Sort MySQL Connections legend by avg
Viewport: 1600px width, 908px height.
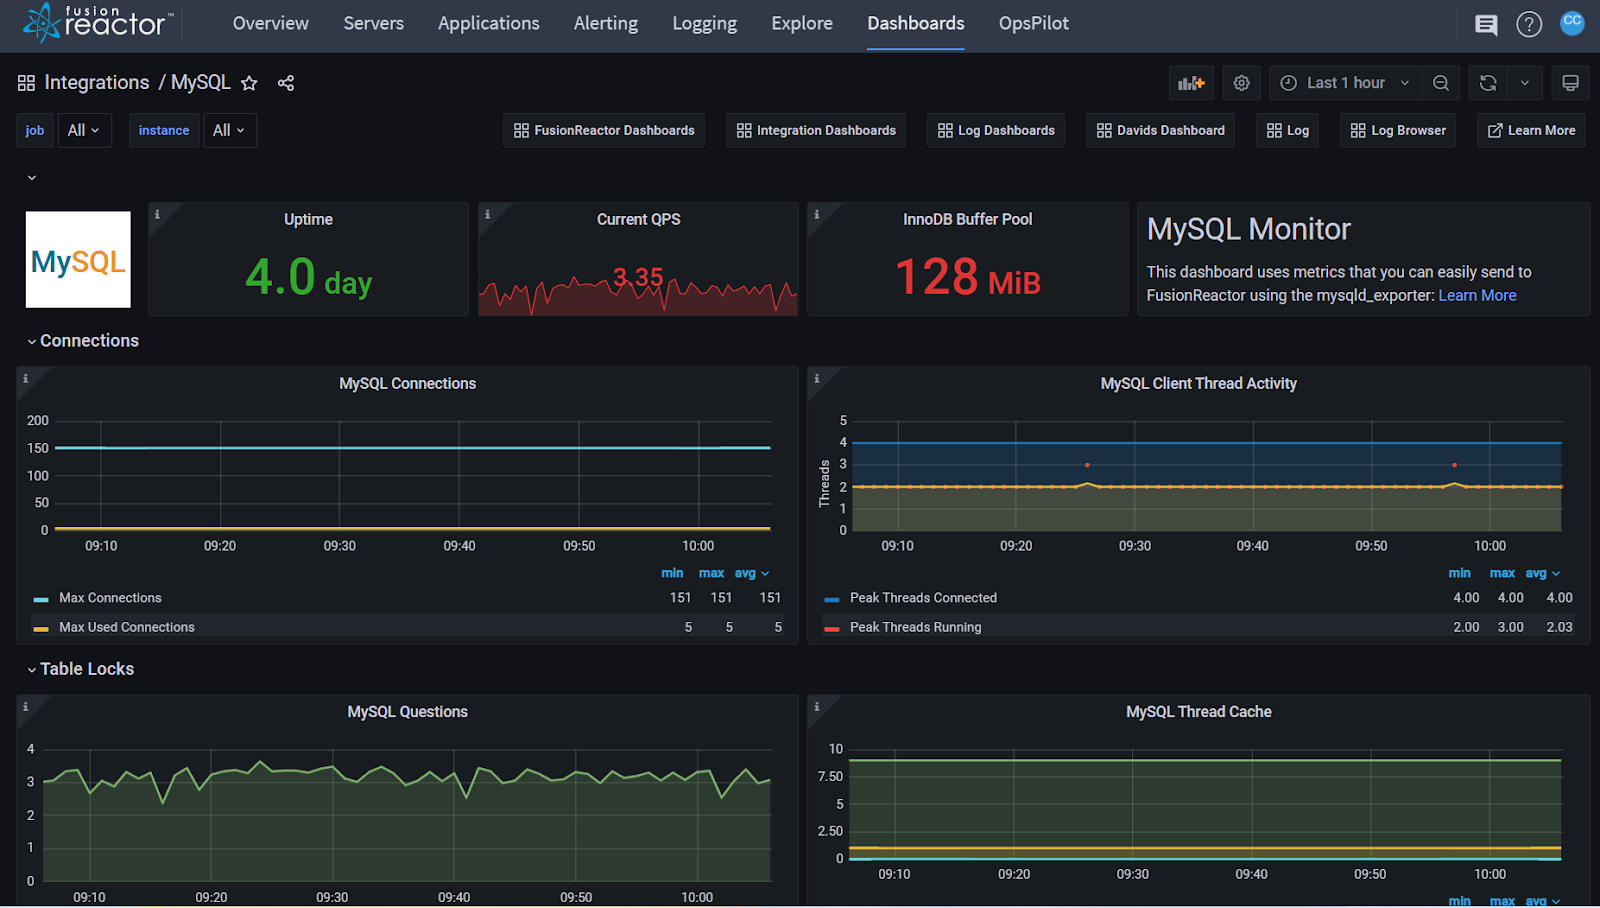pos(751,573)
